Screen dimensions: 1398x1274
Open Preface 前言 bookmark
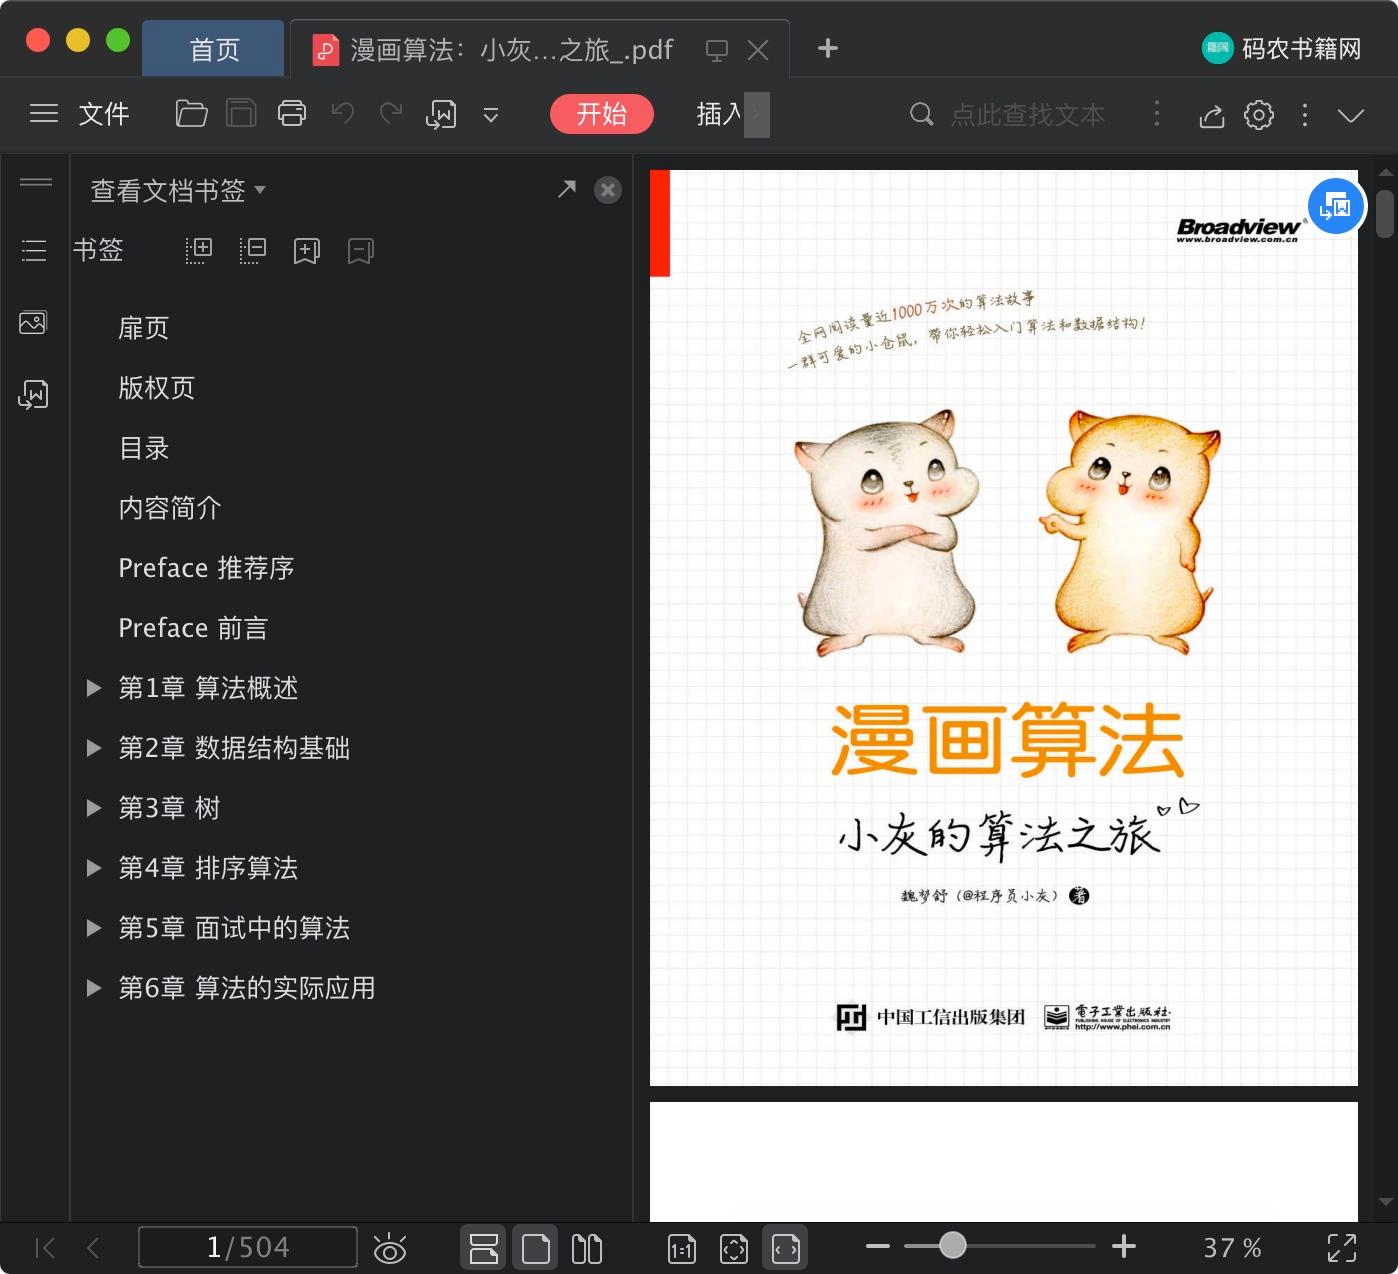click(x=193, y=628)
